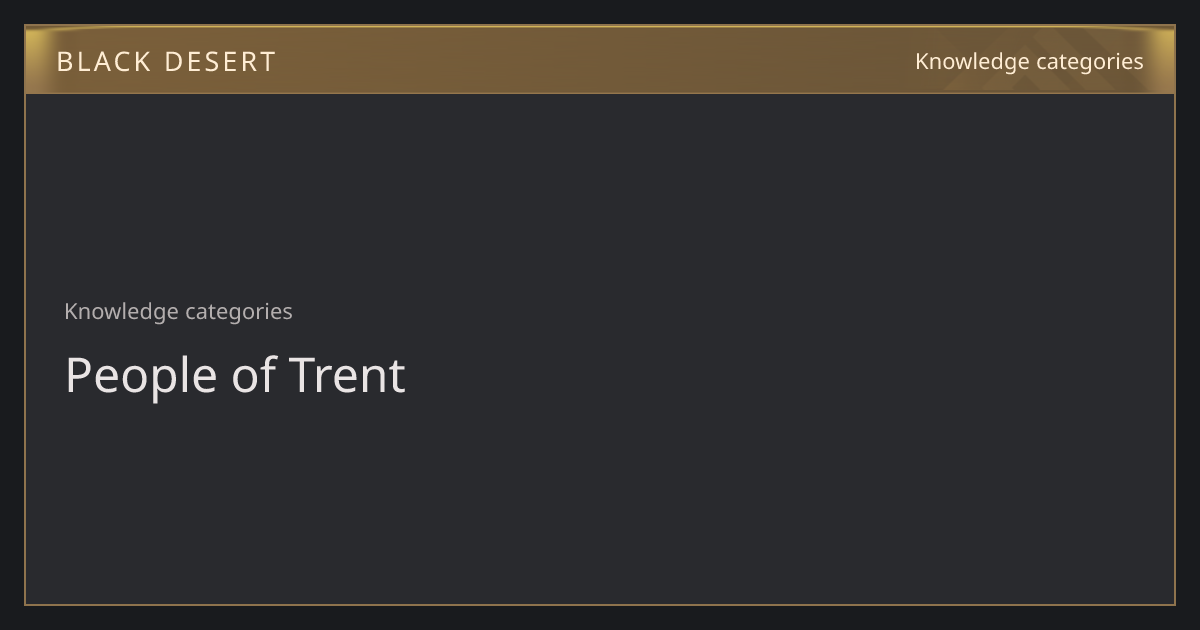This screenshot has width=1200, height=630.
Task: Click the empty gold header area between labels
Action: [x=595, y=60]
